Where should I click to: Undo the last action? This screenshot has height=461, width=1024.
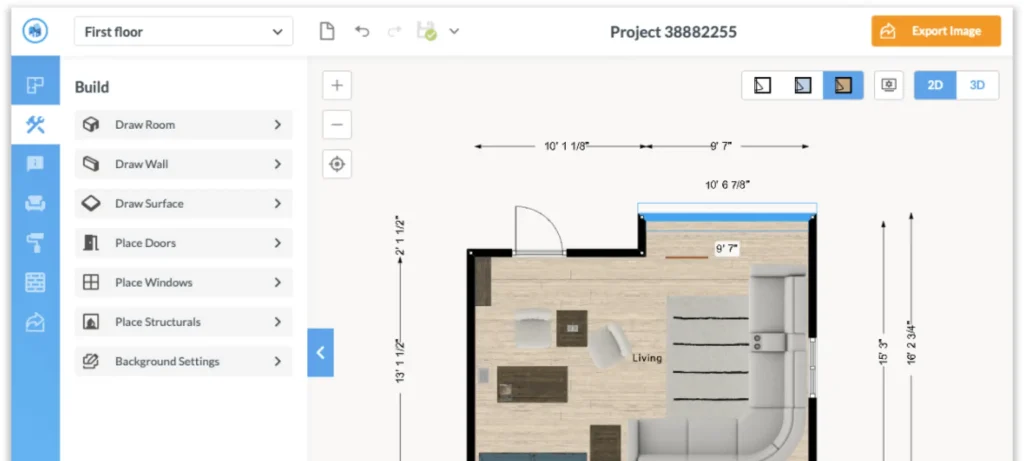[x=362, y=31]
